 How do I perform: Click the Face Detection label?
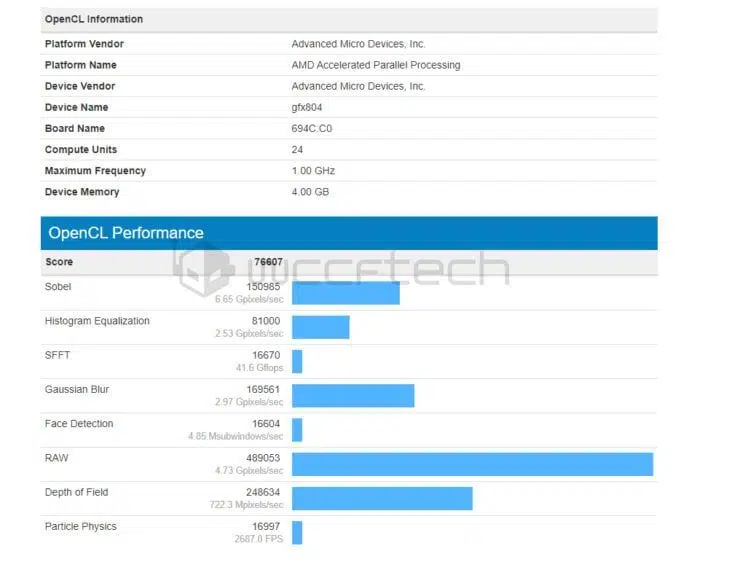pos(79,424)
